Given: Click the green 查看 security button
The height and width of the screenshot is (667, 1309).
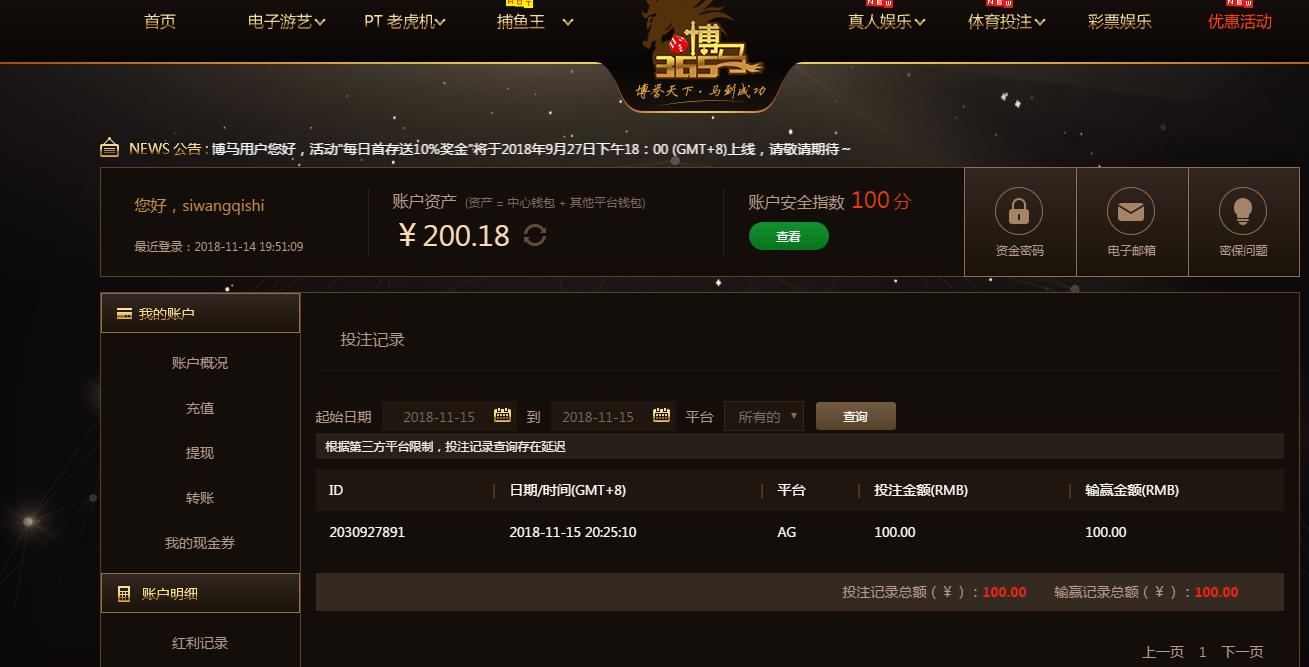Looking at the screenshot, I should [x=789, y=237].
